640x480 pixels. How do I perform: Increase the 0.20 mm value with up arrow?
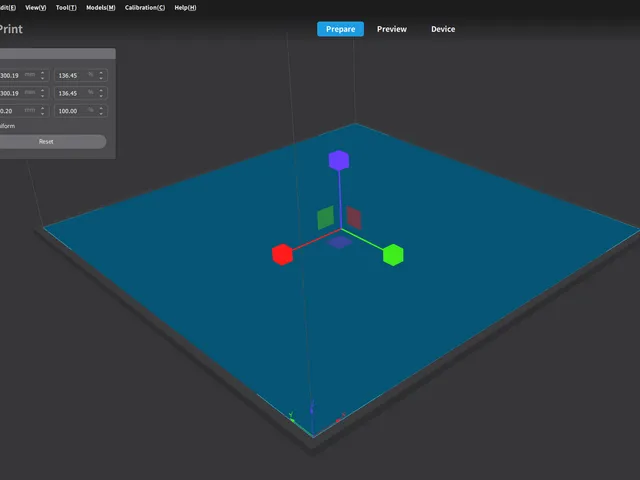click(42, 108)
